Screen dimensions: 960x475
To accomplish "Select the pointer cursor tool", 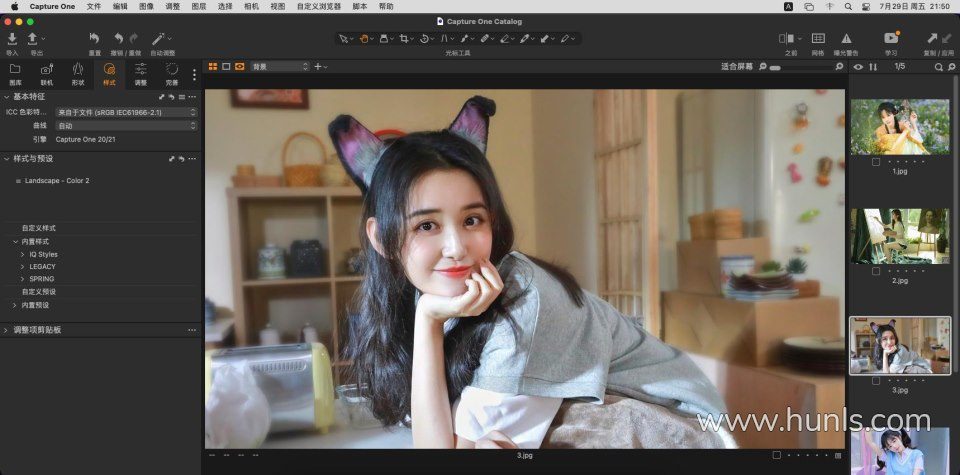I will pyautogui.click(x=343, y=39).
